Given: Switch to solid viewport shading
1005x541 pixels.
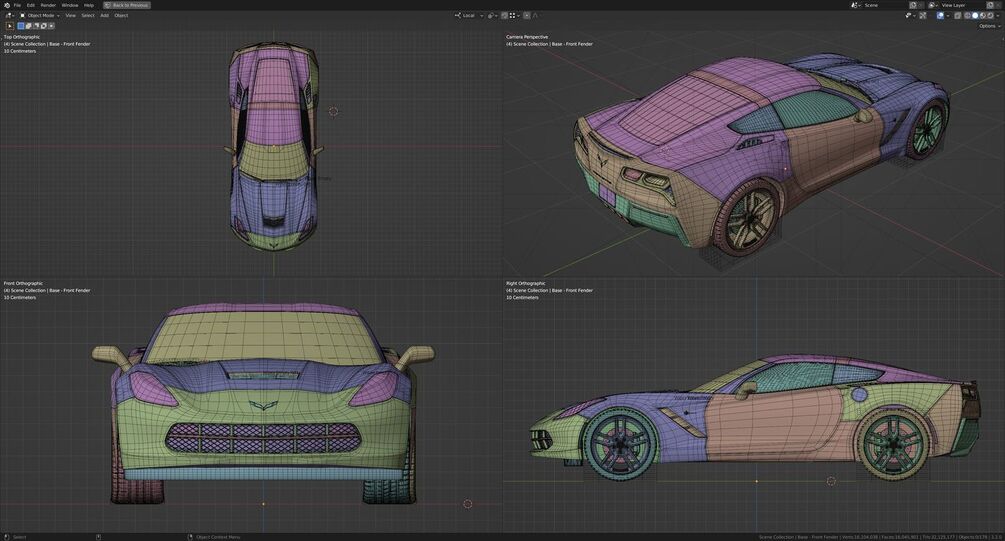Looking at the screenshot, I should (976, 15).
